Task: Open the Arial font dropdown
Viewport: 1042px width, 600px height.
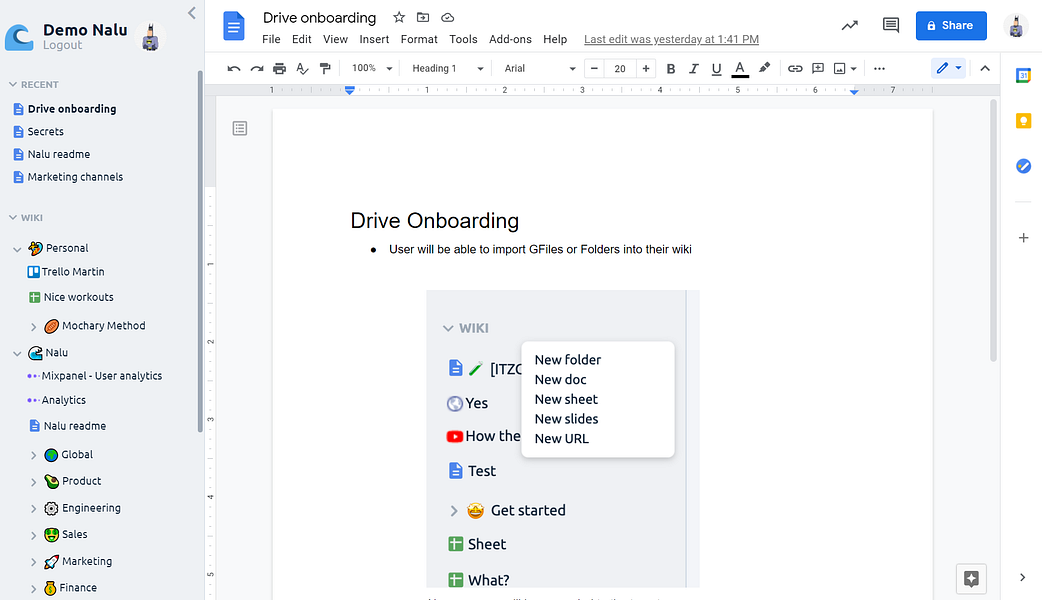Action: point(539,68)
